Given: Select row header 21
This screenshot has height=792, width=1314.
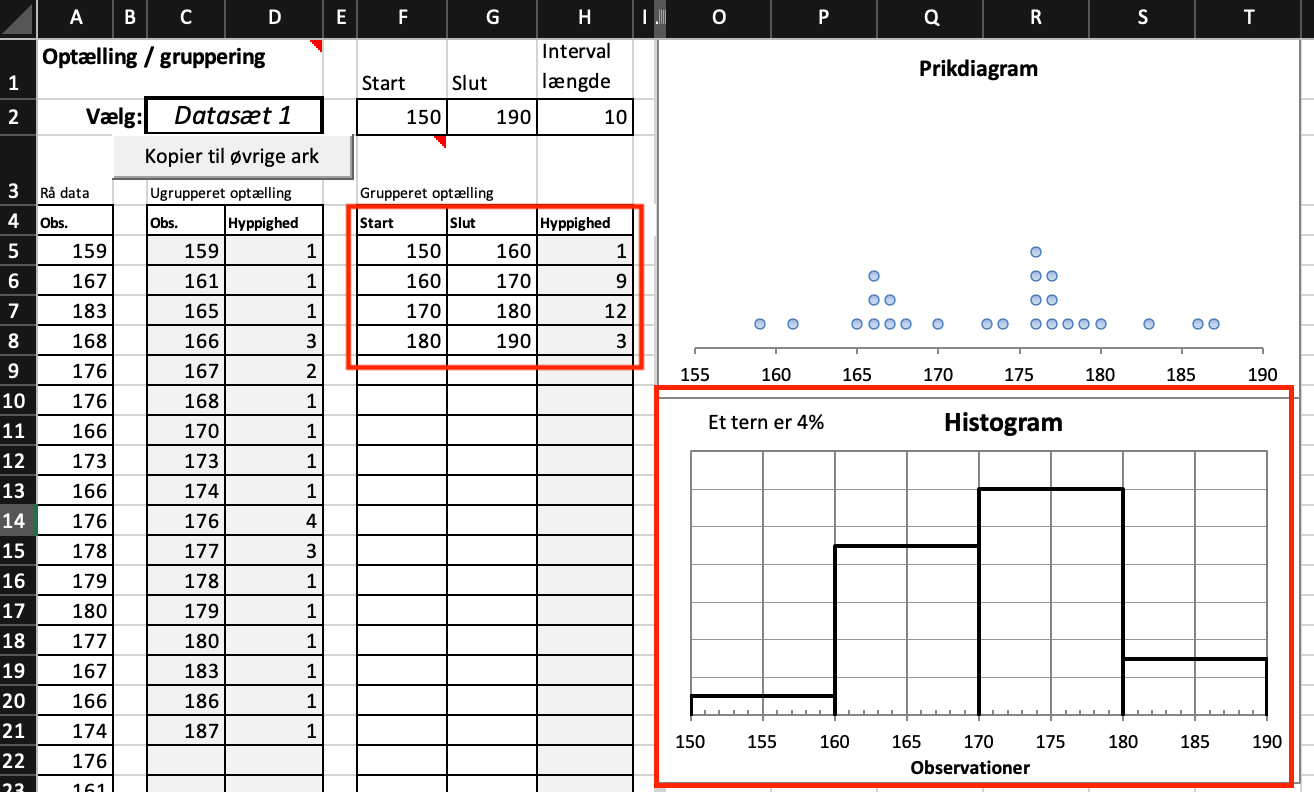Looking at the screenshot, I should pos(18,731).
